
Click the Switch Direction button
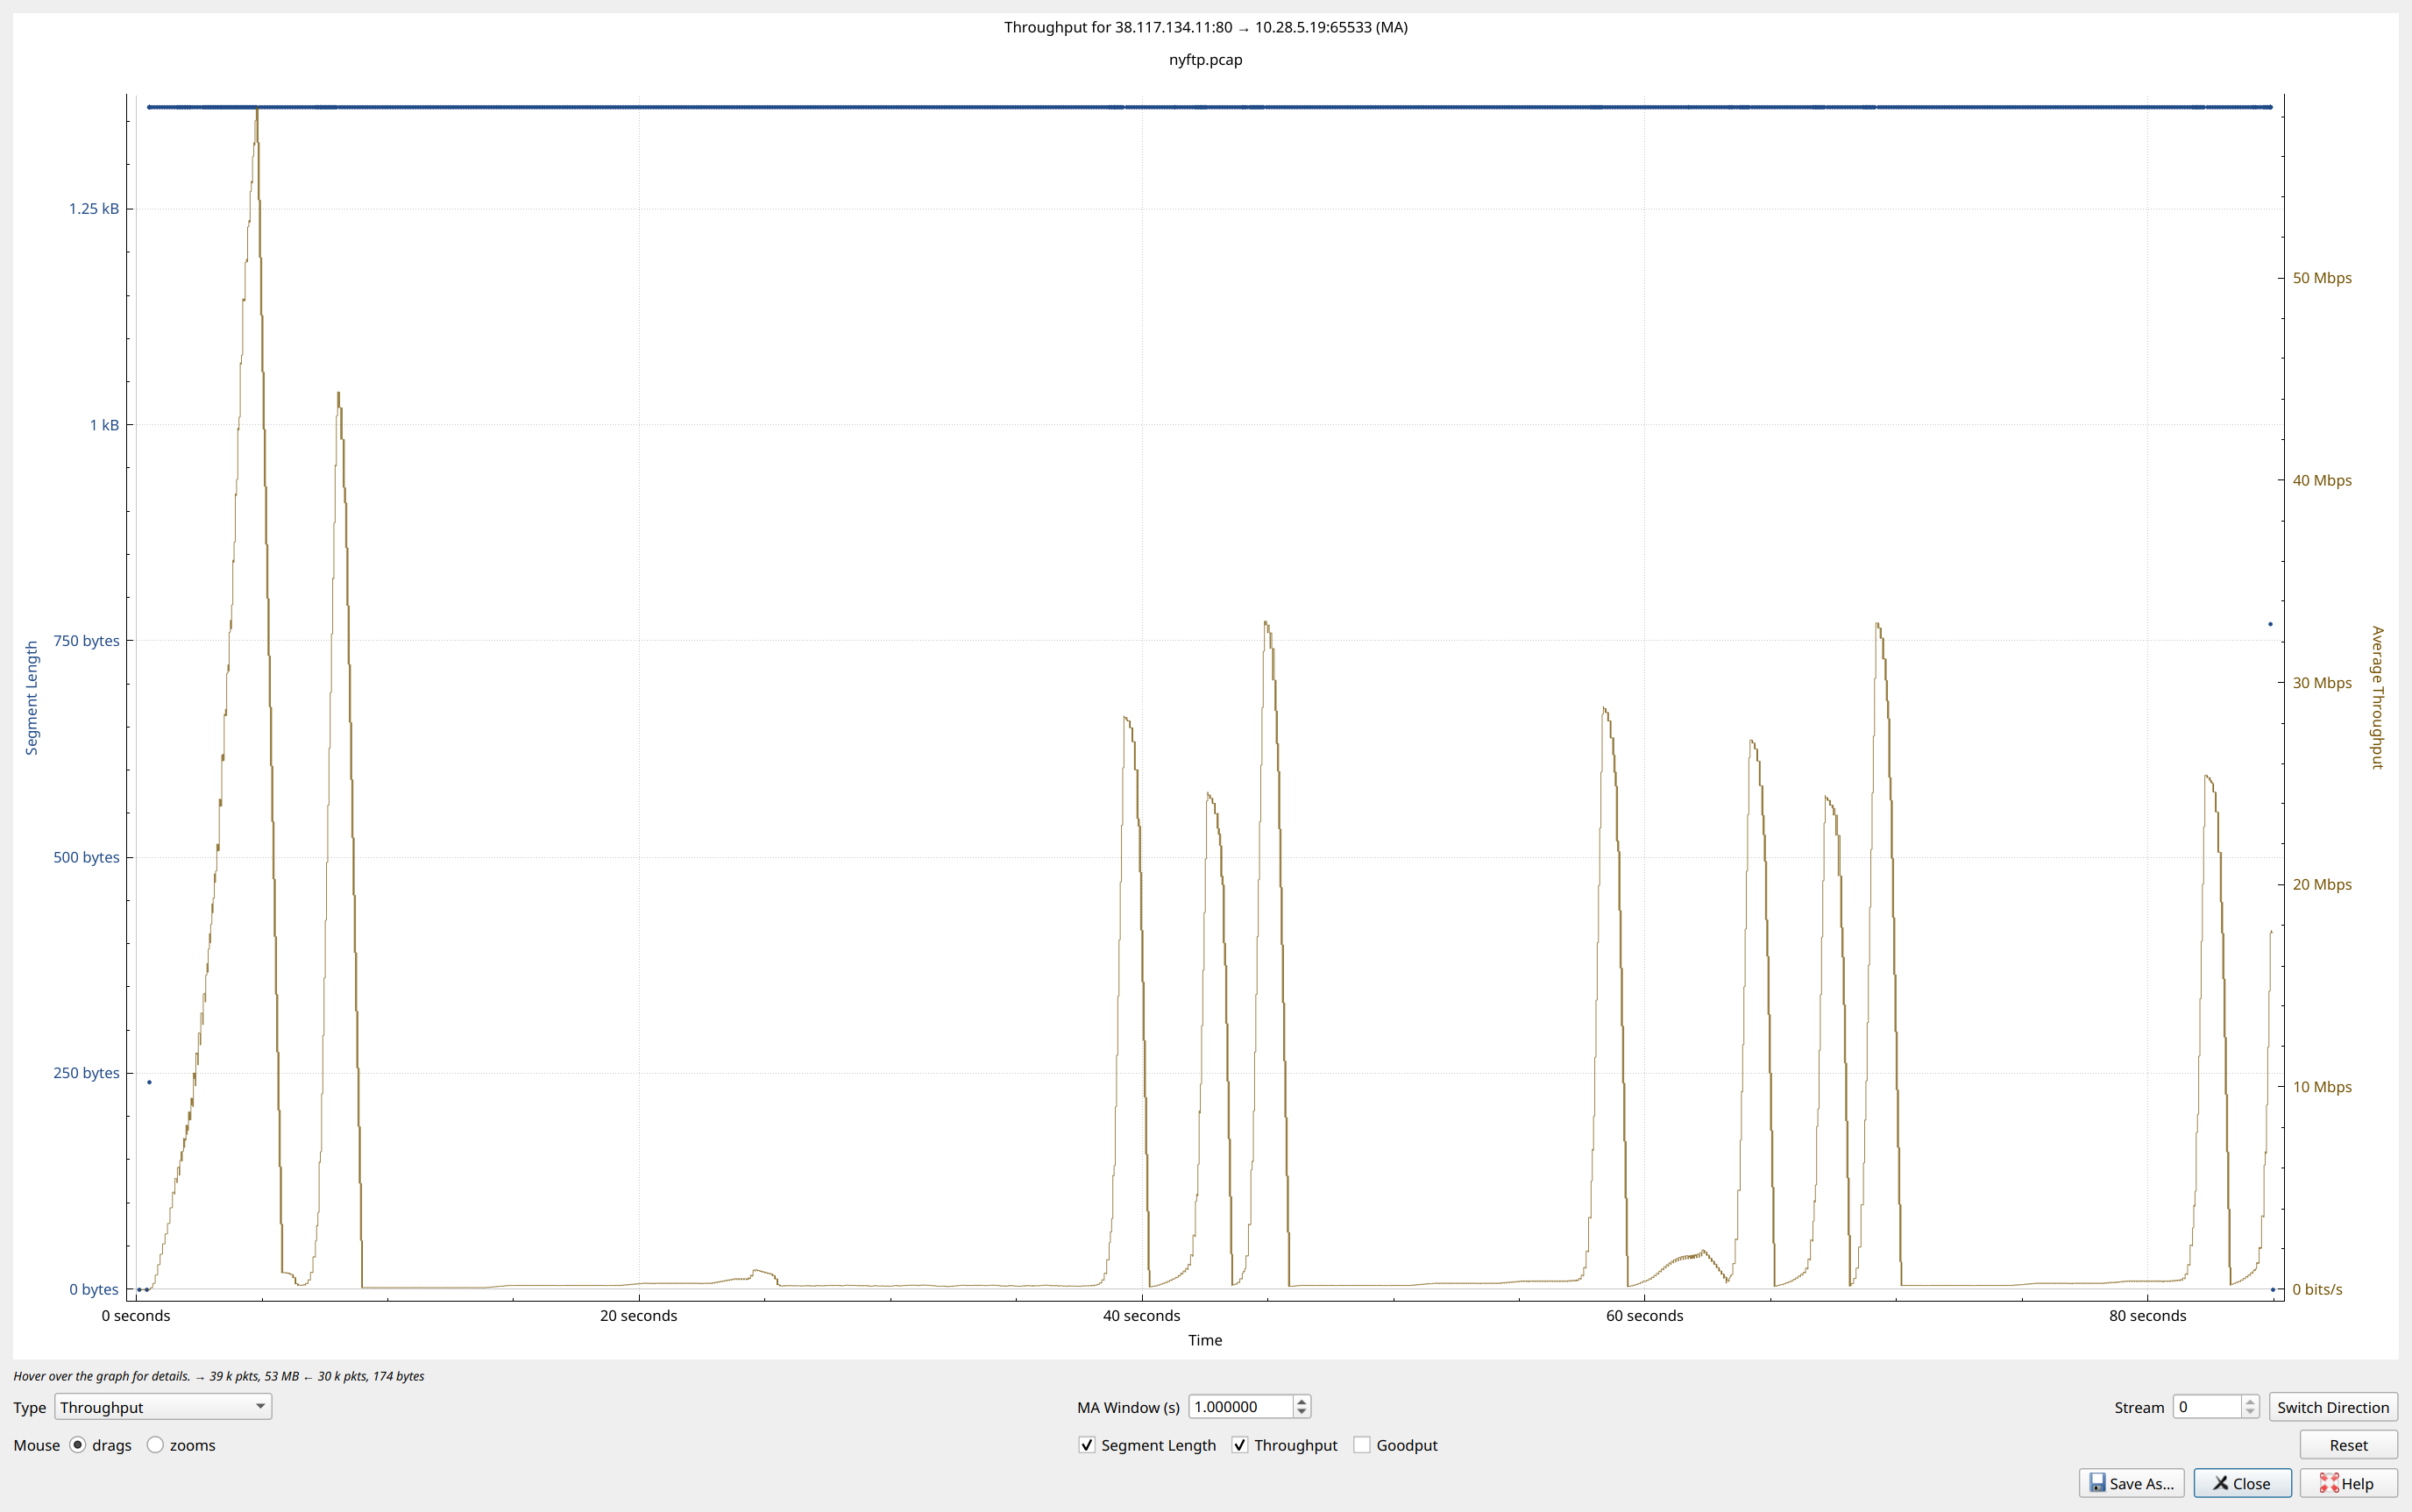[x=2333, y=1407]
